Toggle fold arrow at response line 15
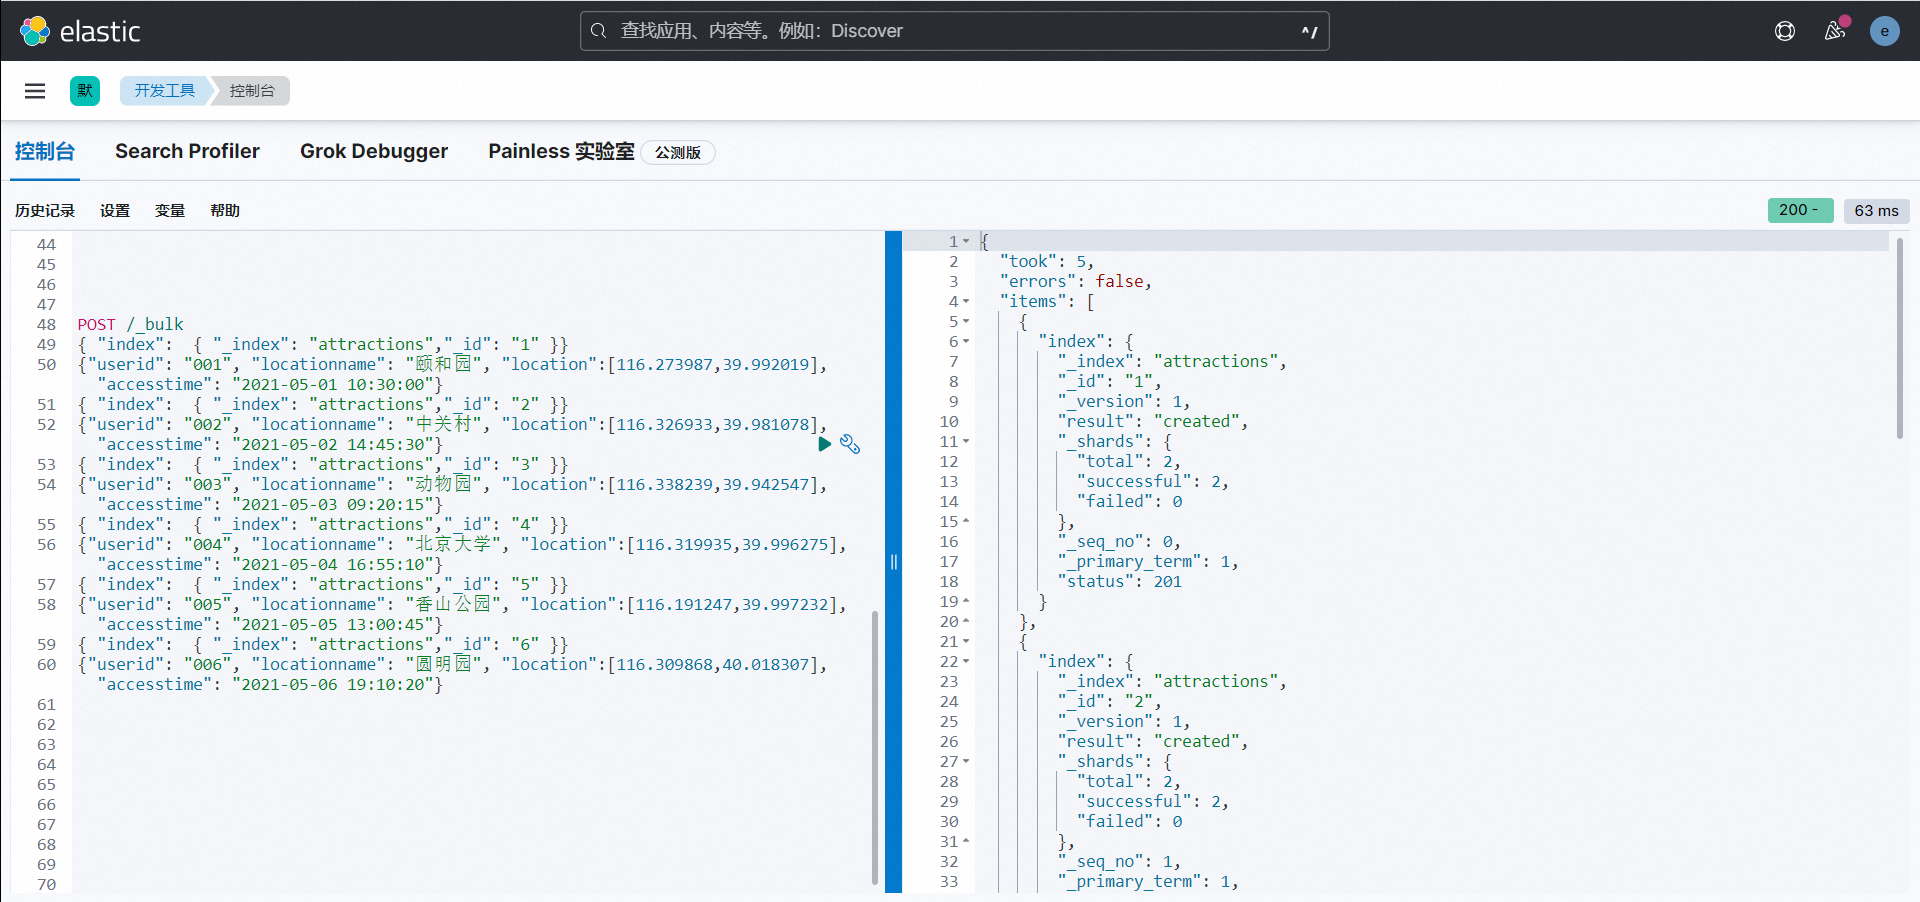Image resolution: width=1920 pixels, height=902 pixels. pyautogui.click(x=966, y=522)
